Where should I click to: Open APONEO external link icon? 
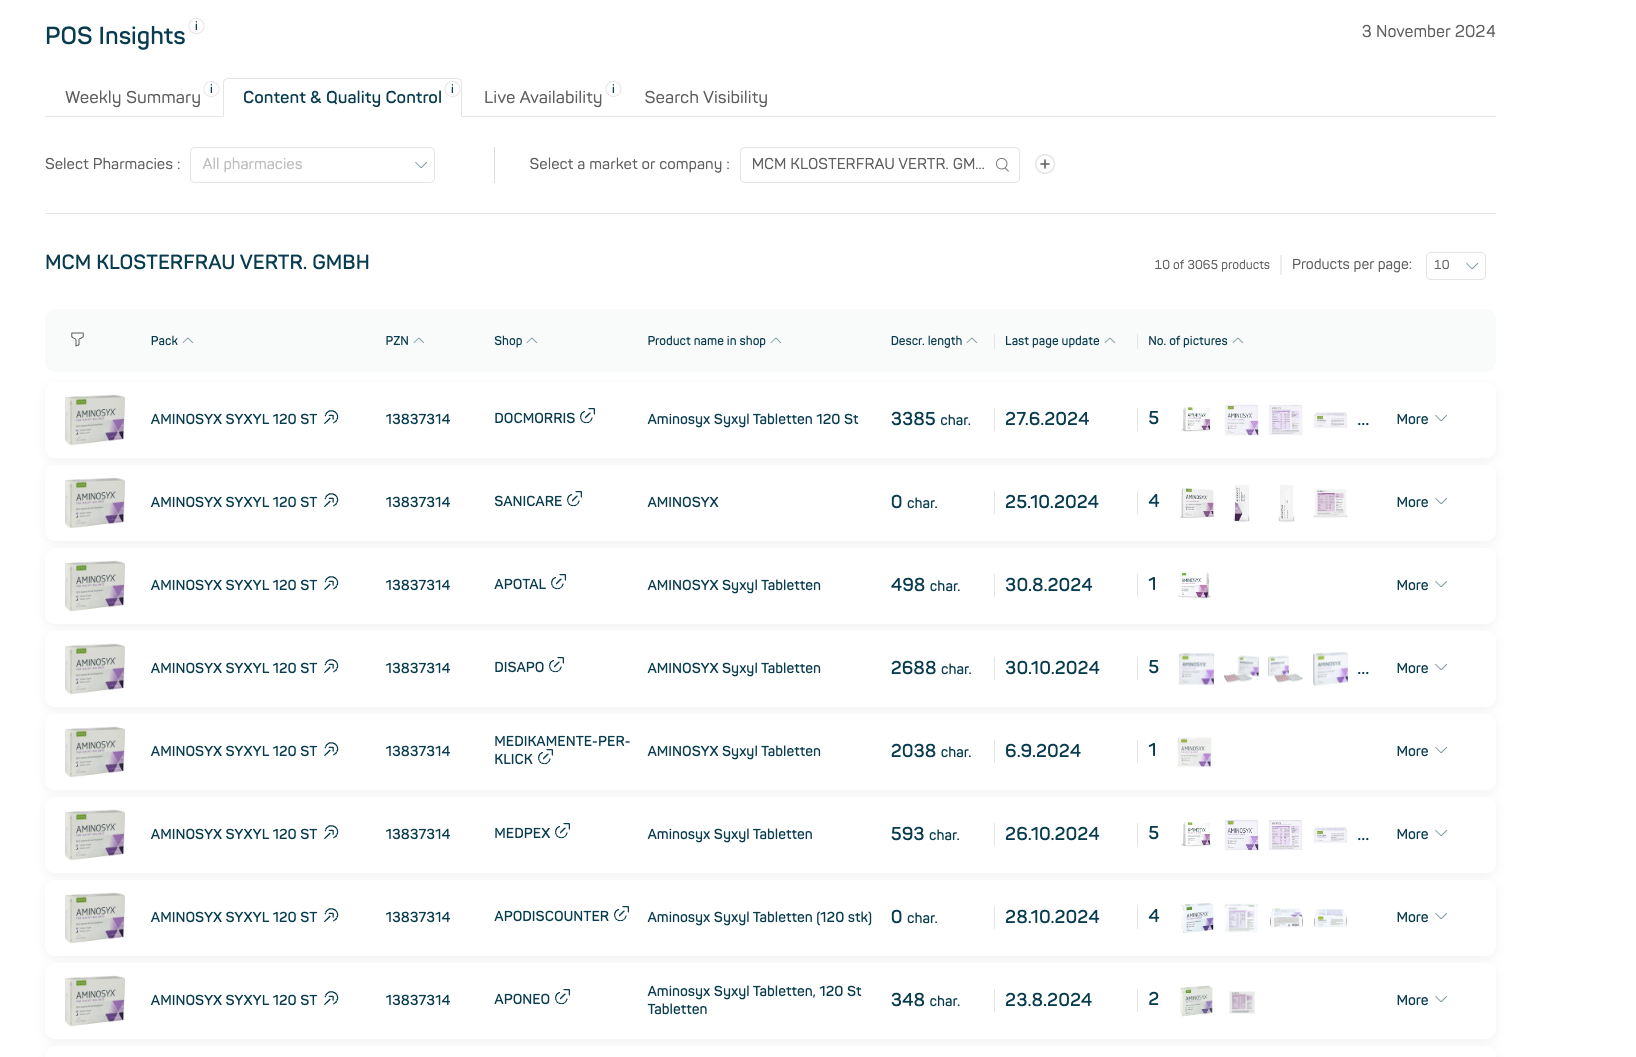tap(563, 997)
